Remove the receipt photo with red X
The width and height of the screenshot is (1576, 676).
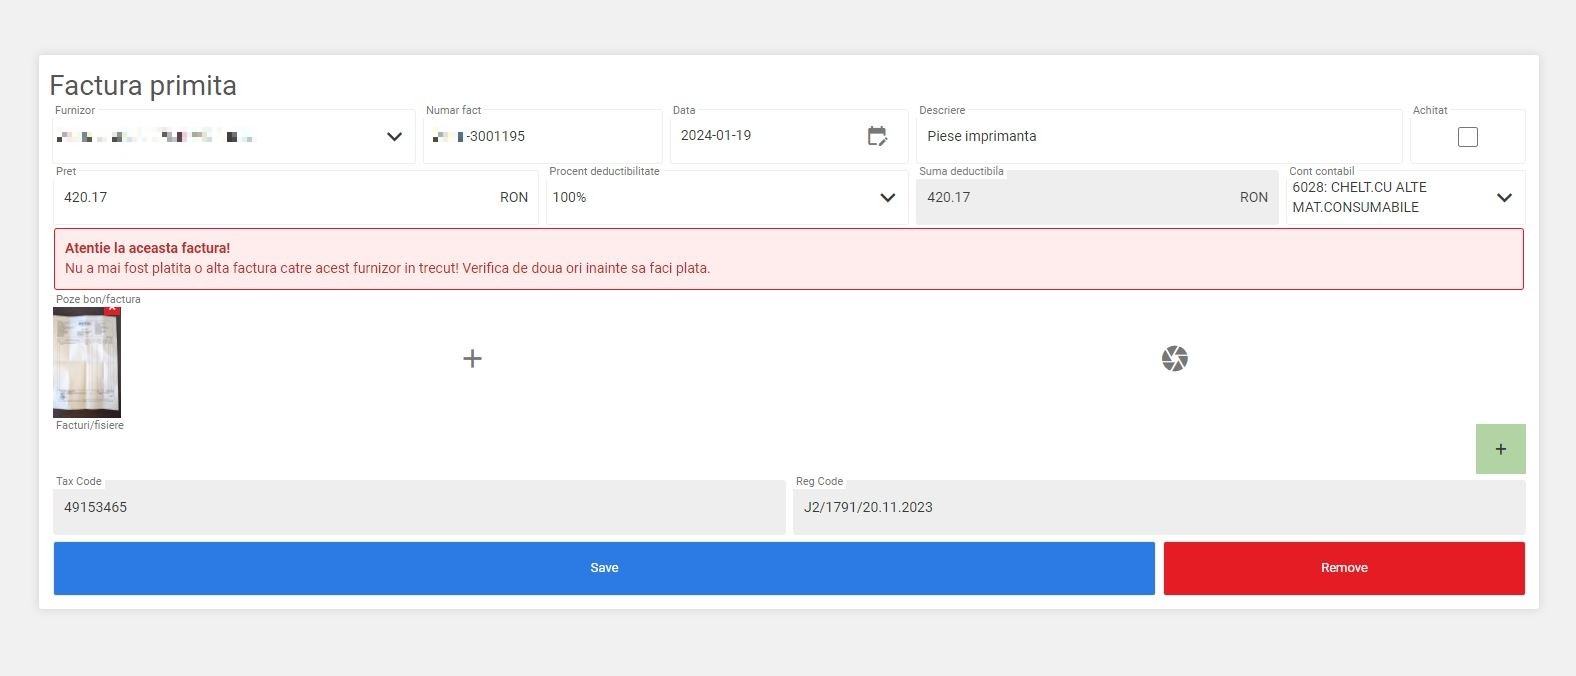click(x=112, y=311)
